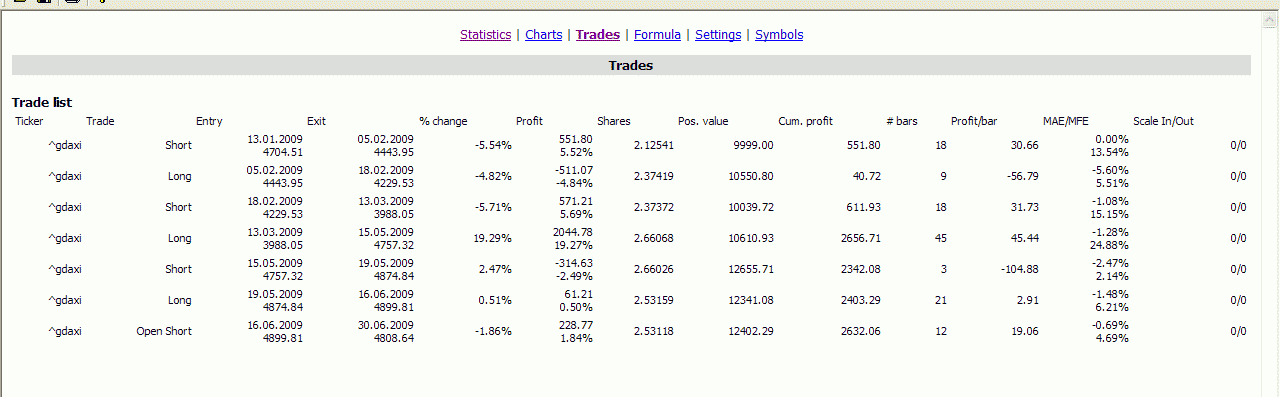Viewport: 1280px width, 397px height.
Task: Click the 2656.71 cumulative profit value
Action: (858, 238)
